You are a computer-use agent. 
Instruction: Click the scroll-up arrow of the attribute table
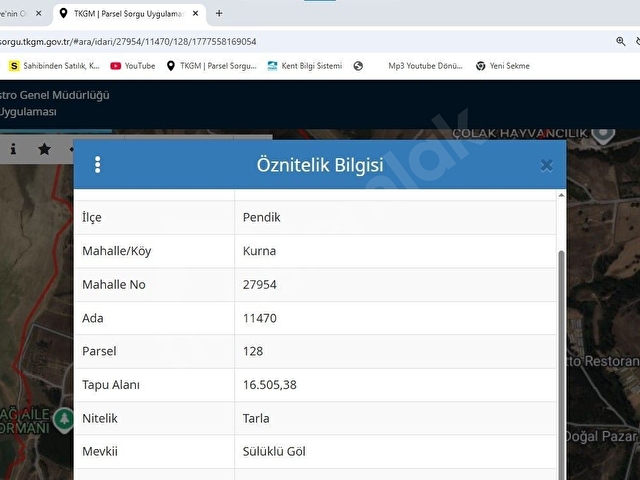[561, 195]
